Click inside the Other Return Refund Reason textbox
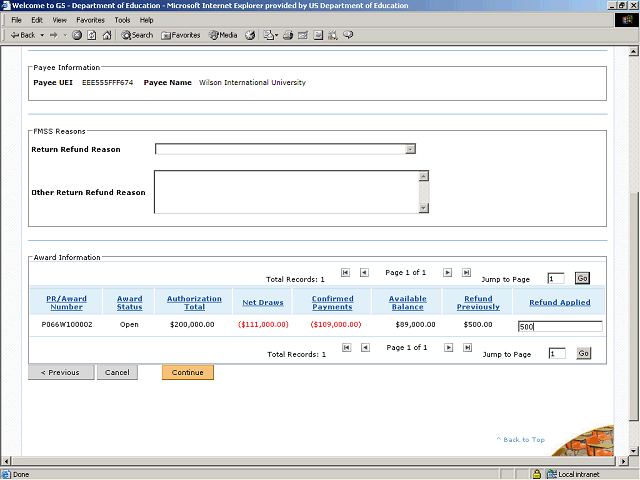 pyautogui.click(x=287, y=192)
